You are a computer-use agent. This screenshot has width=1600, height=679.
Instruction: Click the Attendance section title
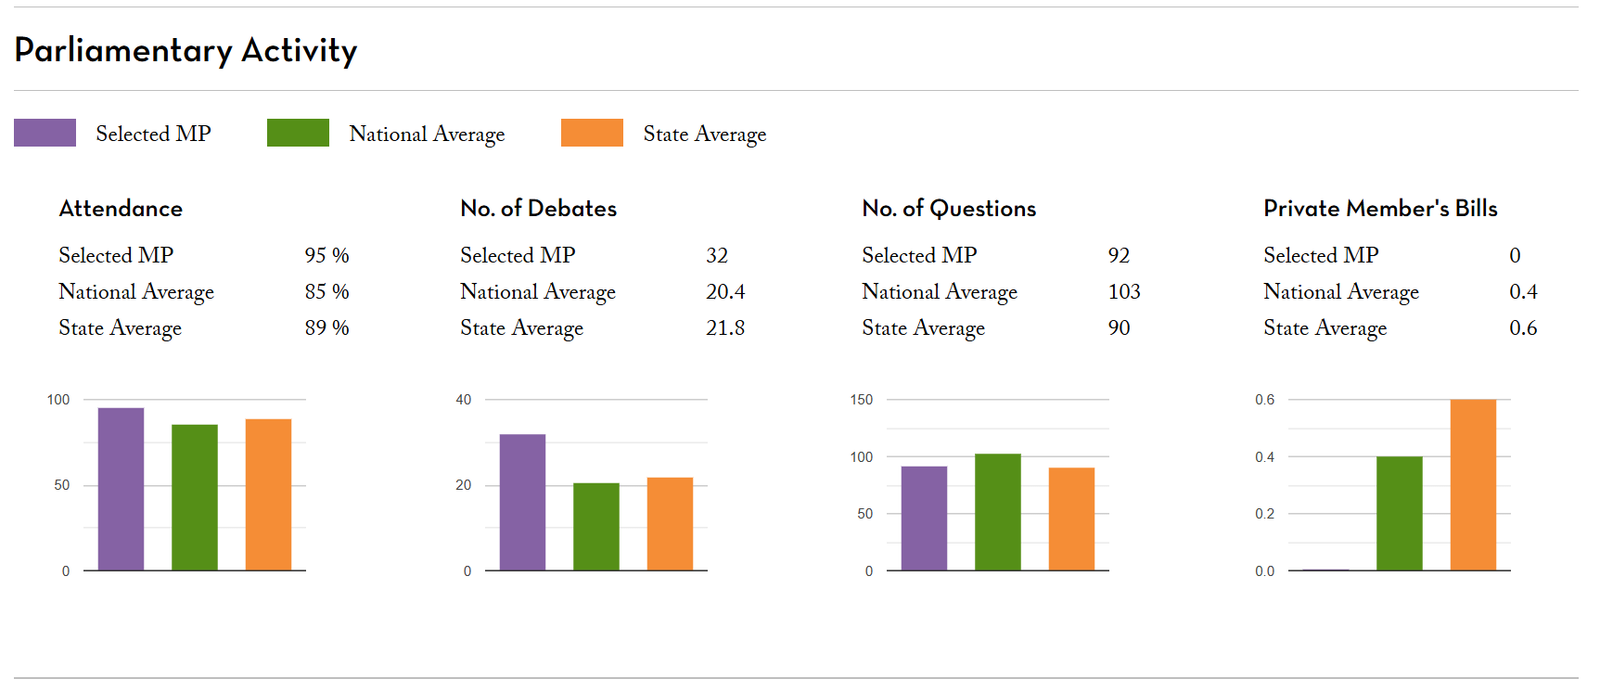tap(121, 208)
